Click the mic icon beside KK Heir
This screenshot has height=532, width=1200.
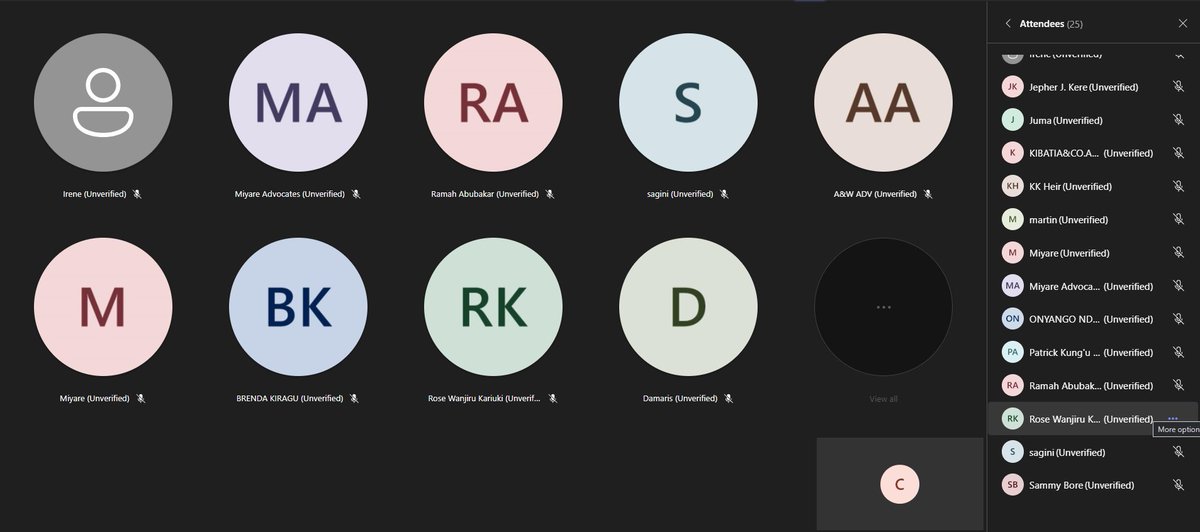click(x=1178, y=186)
